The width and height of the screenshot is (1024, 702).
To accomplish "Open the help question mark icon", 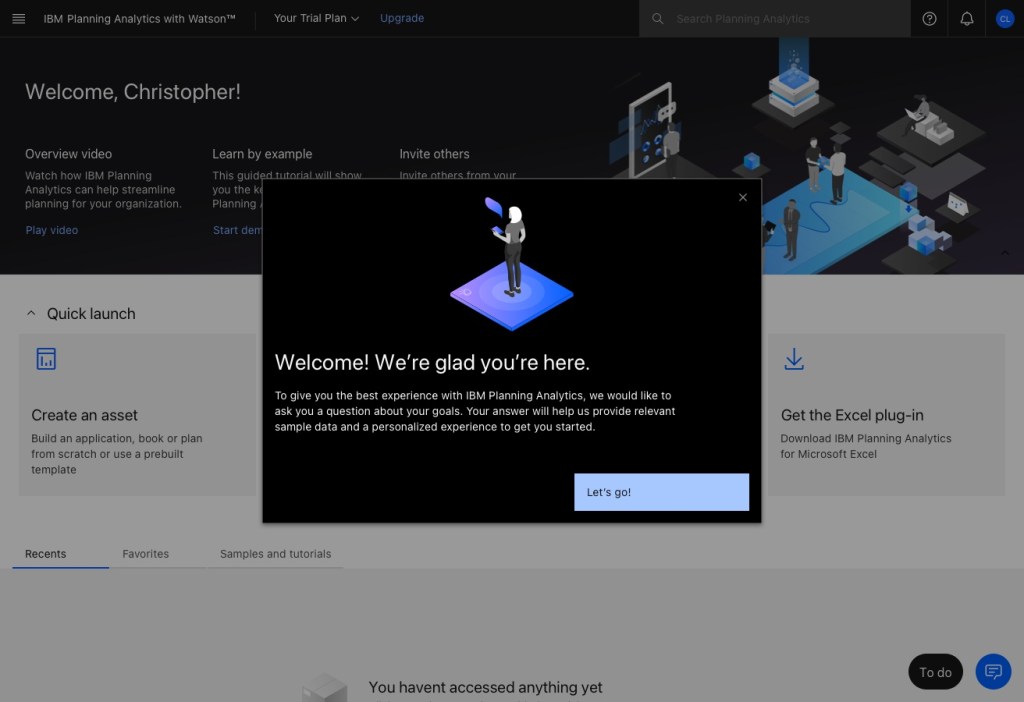I will tap(929, 18).
